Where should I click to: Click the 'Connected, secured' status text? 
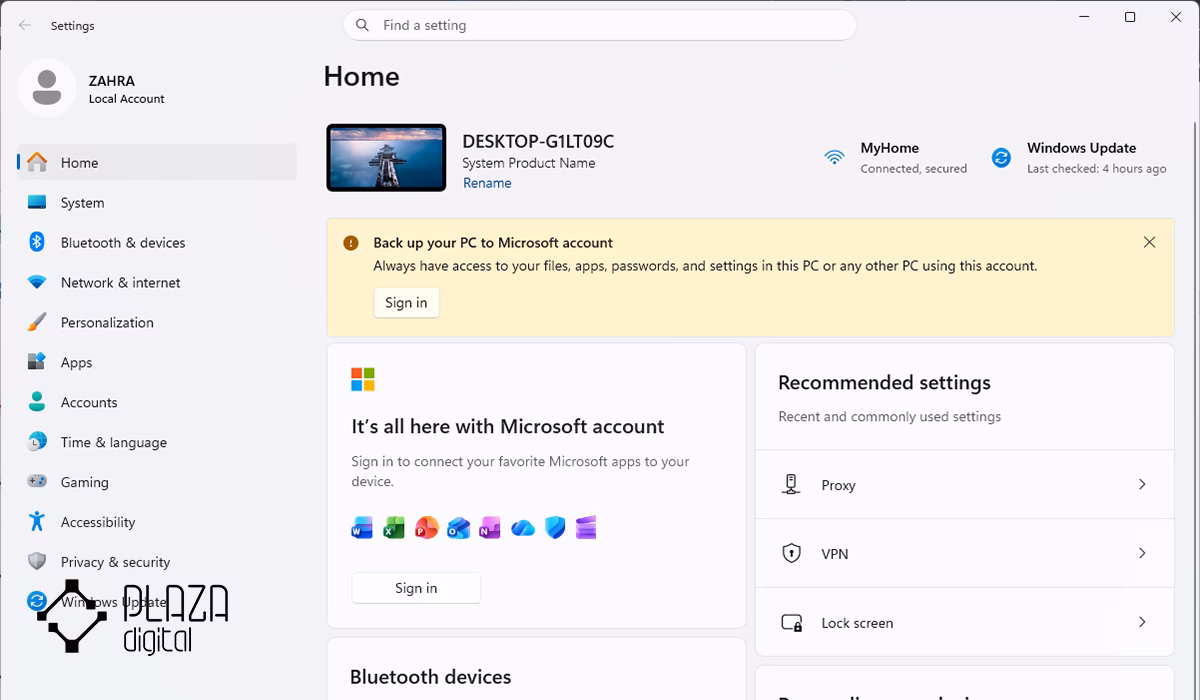(x=914, y=169)
